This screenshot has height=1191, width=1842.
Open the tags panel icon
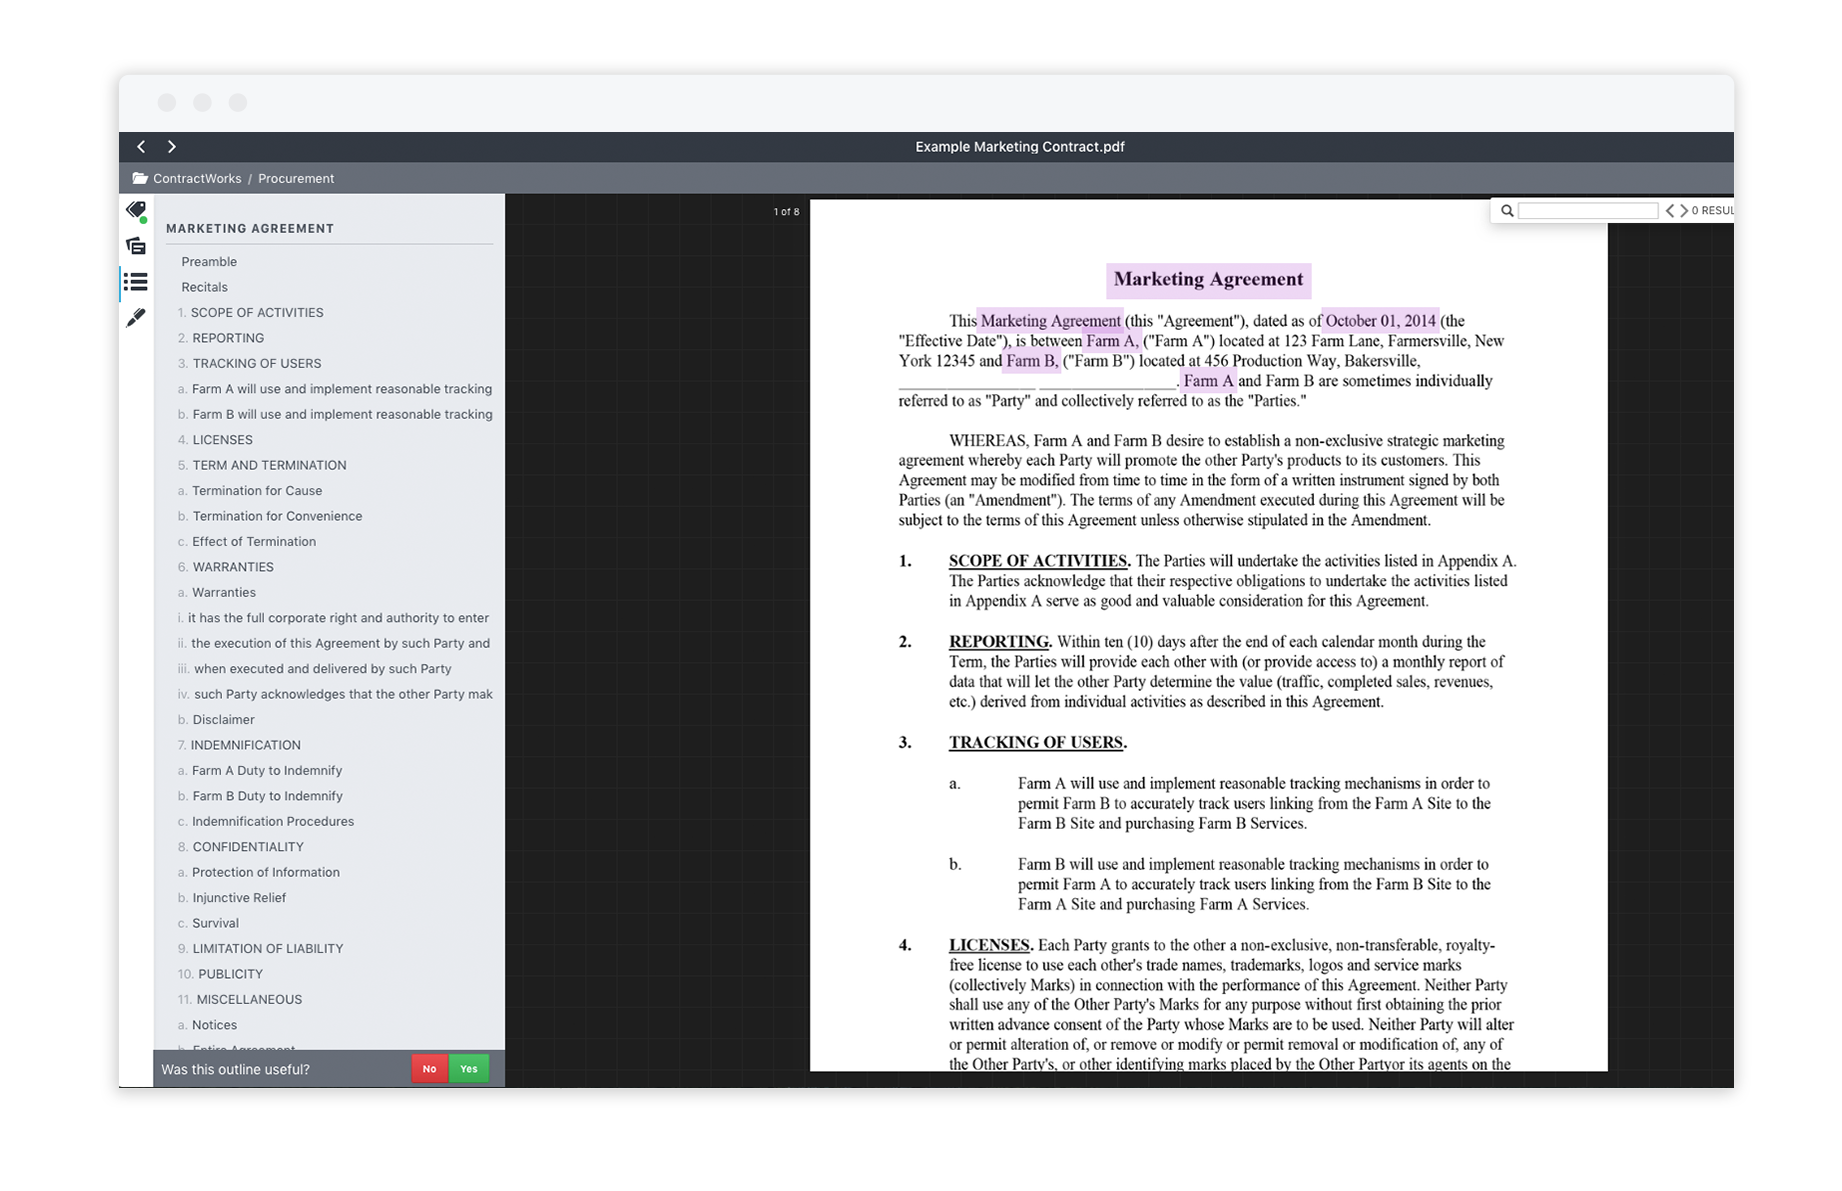(136, 210)
